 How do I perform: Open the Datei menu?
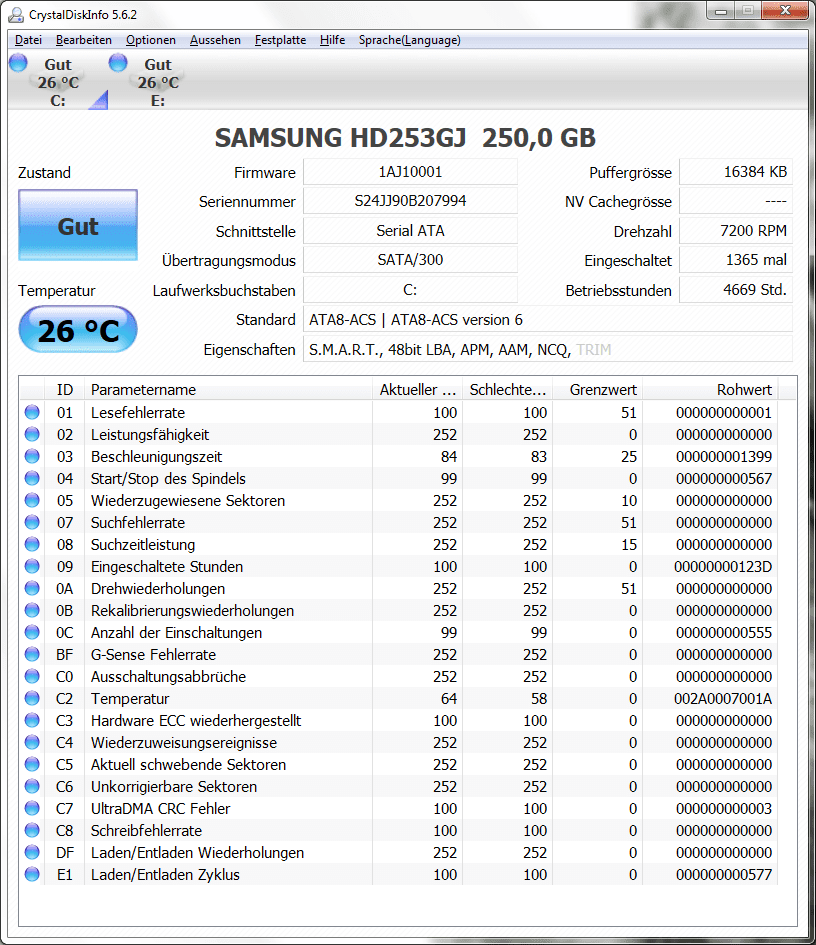coord(28,40)
